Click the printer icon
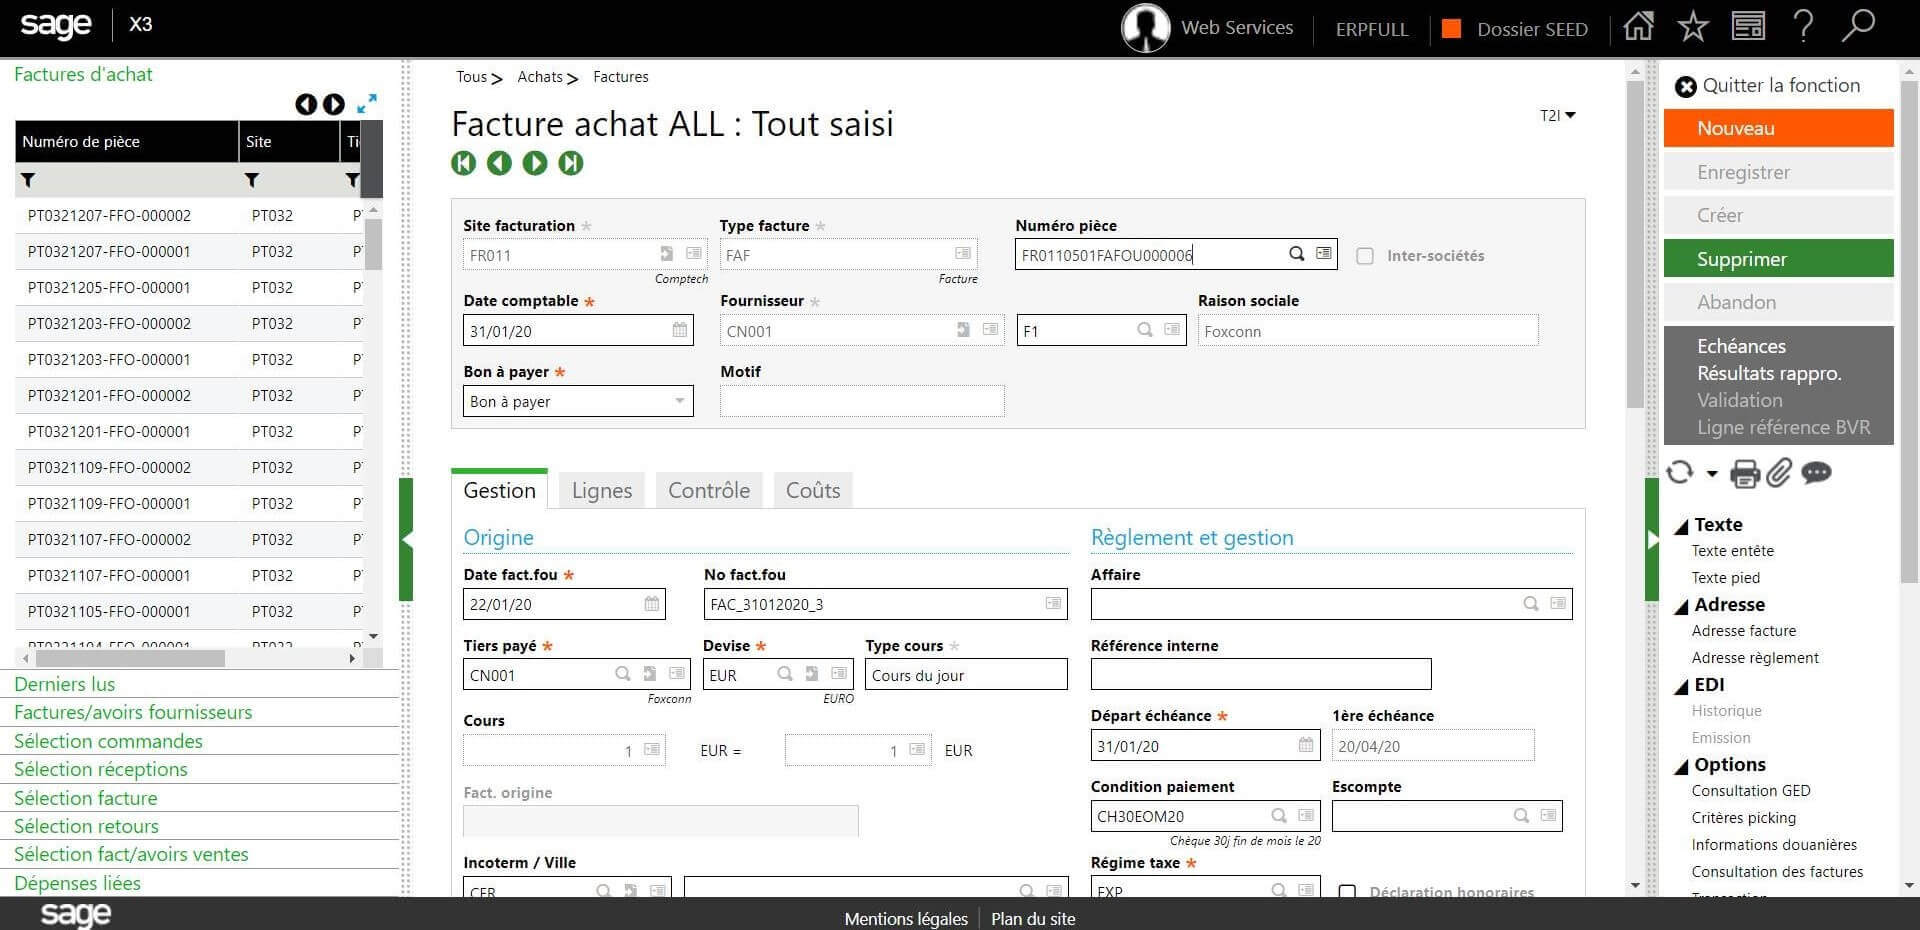The width and height of the screenshot is (1920, 930). [1745, 473]
